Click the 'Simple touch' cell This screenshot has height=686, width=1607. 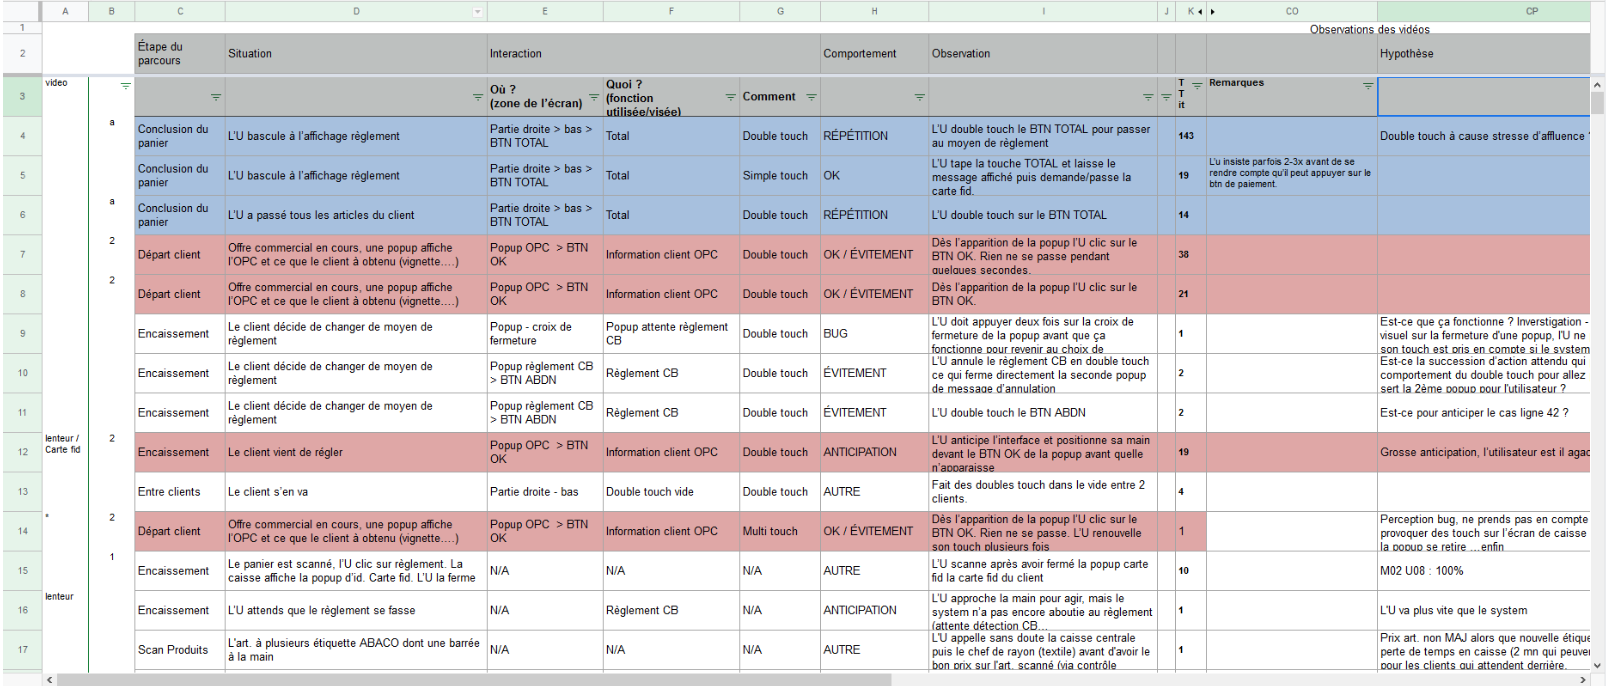(780, 175)
